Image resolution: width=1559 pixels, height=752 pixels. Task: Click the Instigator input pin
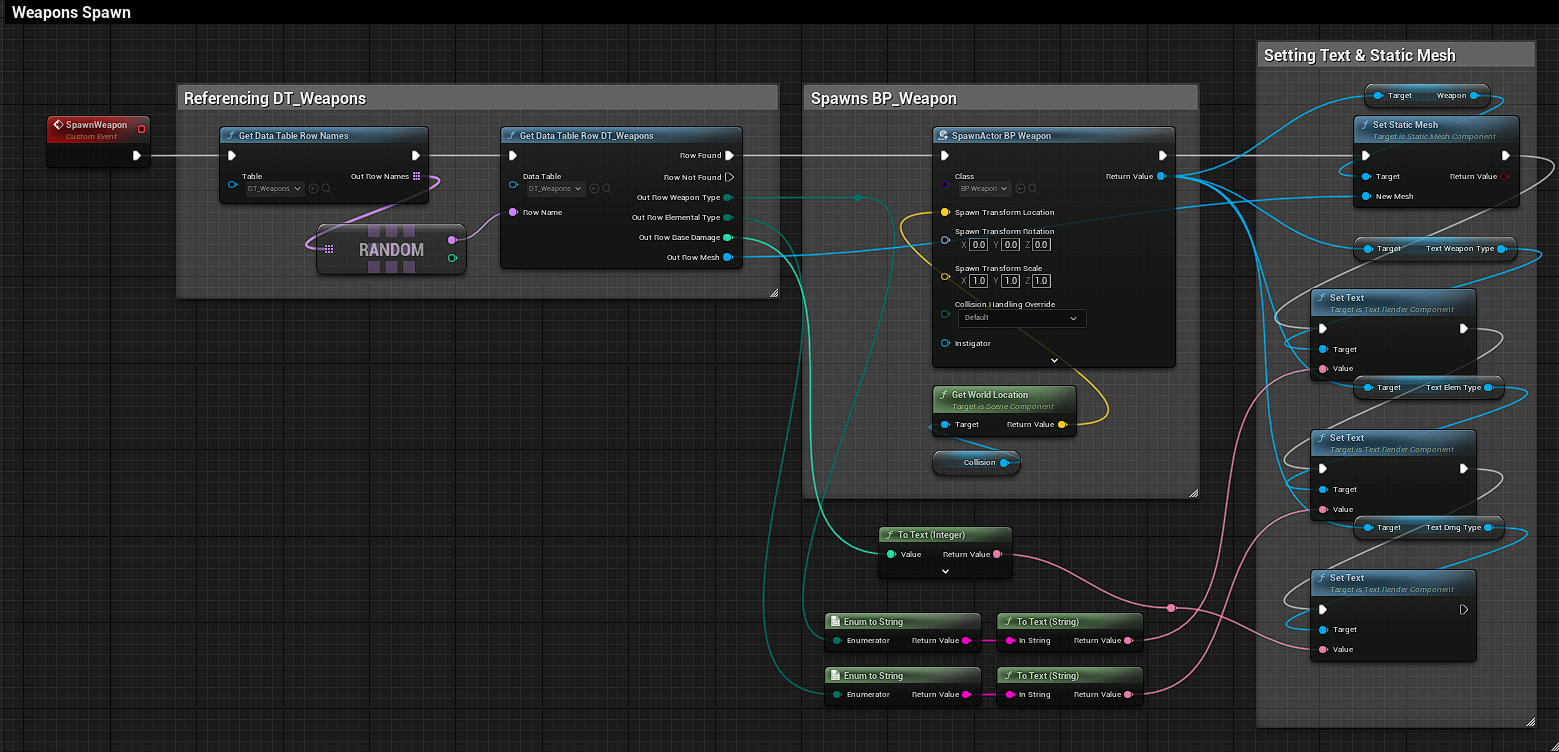945,343
